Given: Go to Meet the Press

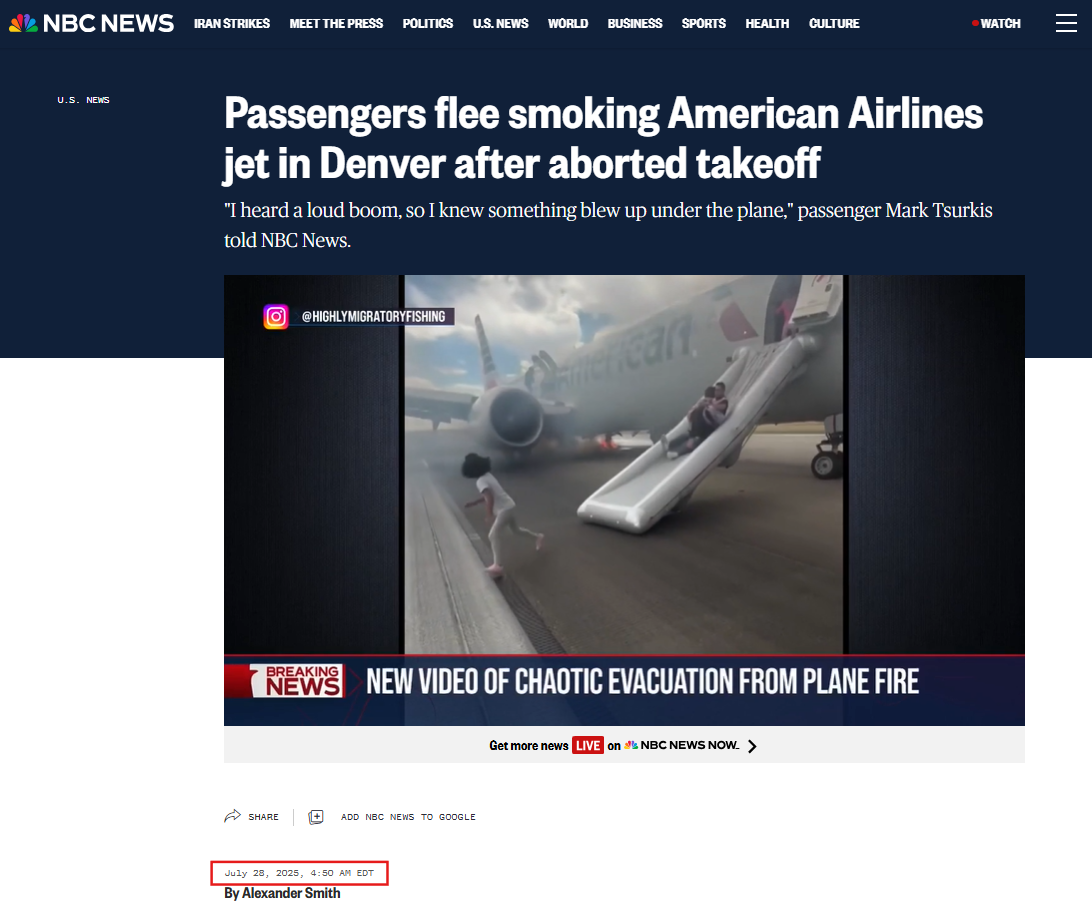Looking at the screenshot, I should point(336,24).
